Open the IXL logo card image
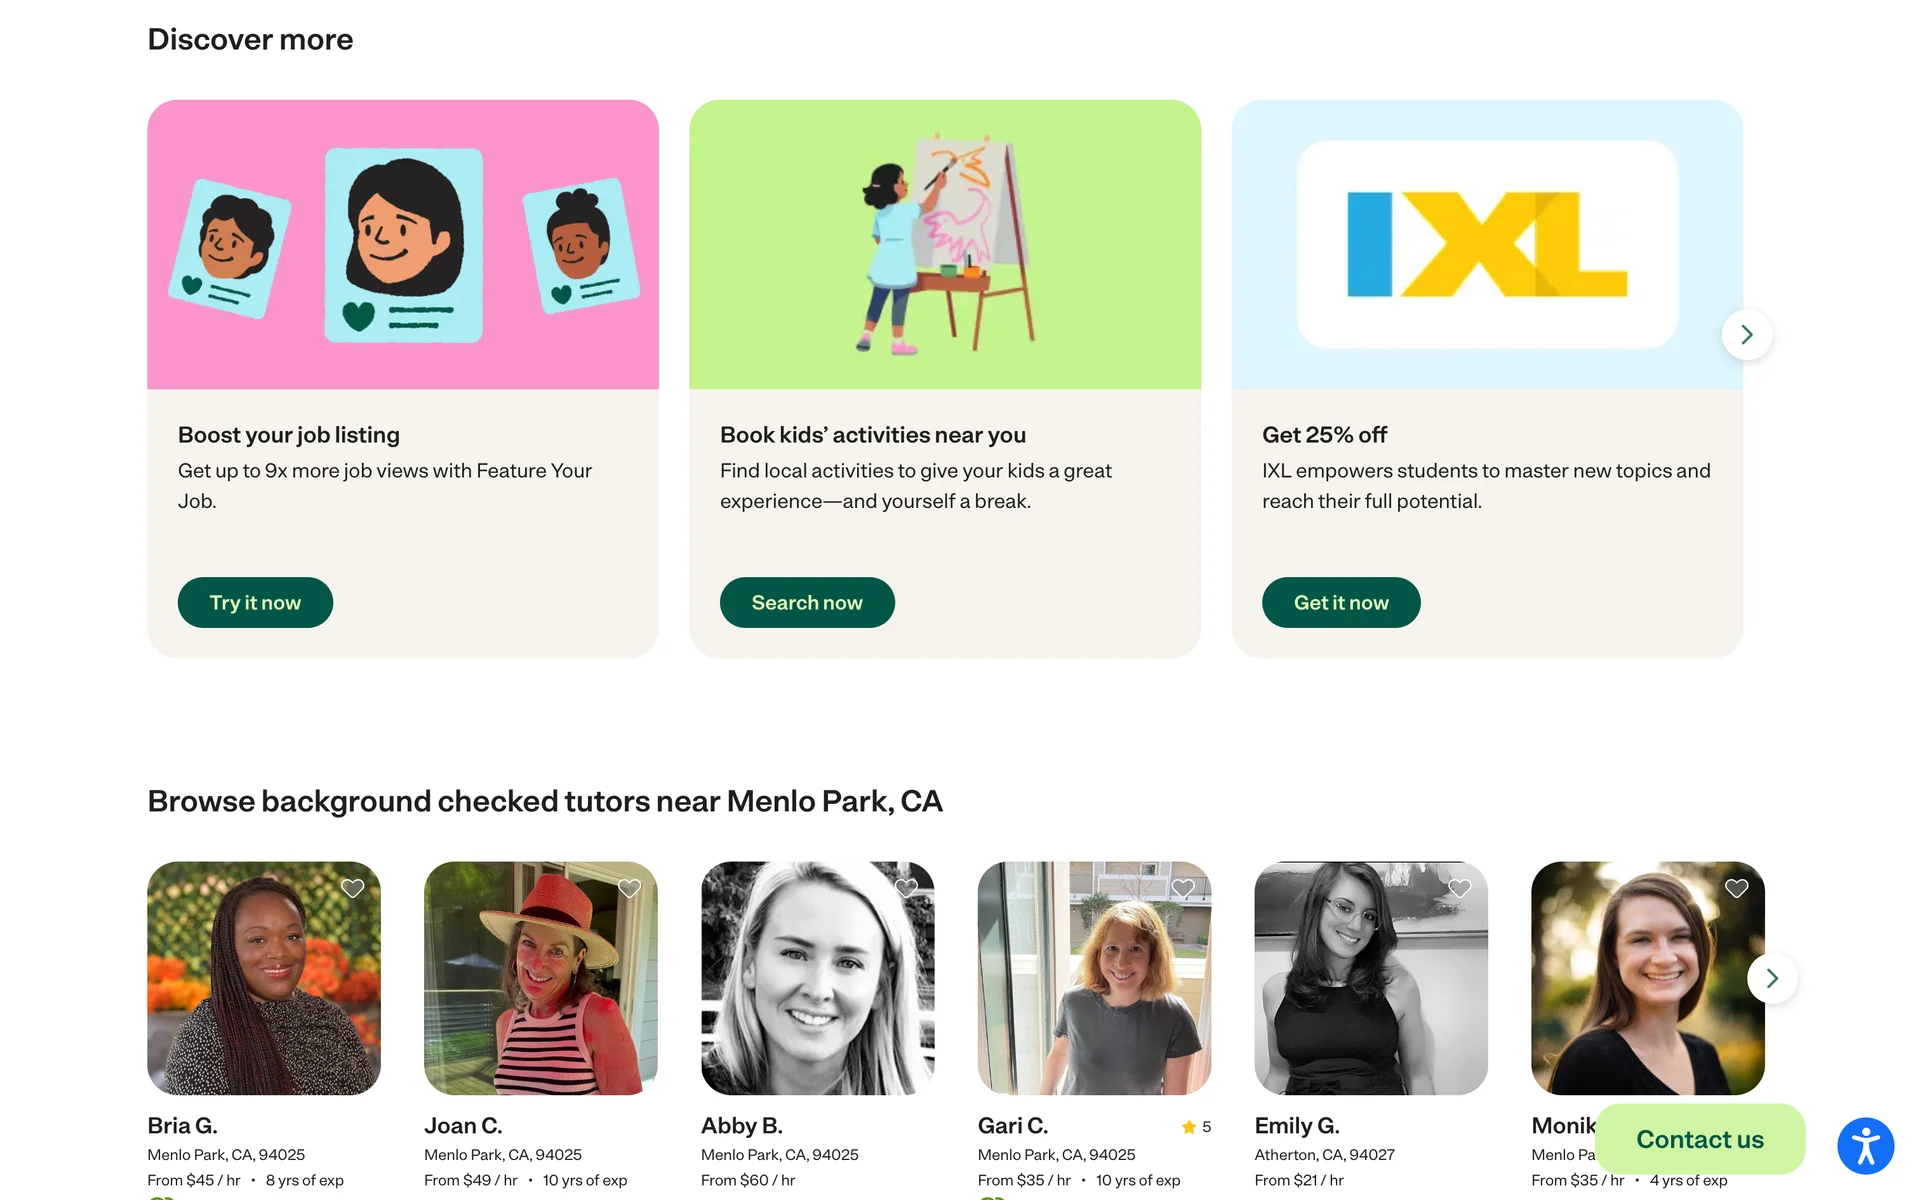This screenshot has height=1200, width=1920. tap(1486, 244)
